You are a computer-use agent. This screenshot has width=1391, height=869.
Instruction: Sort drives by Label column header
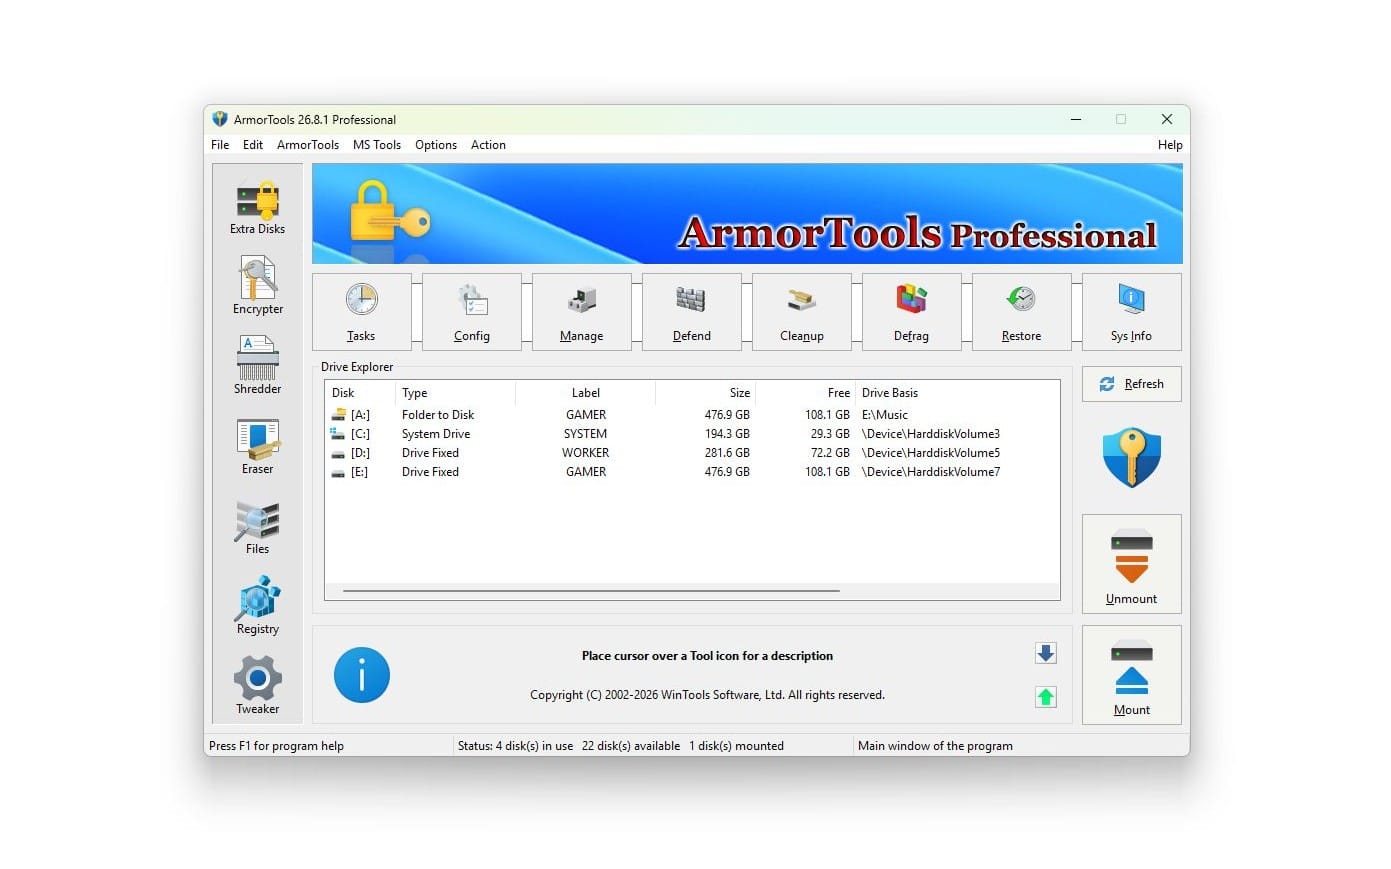[x=586, y=393]
